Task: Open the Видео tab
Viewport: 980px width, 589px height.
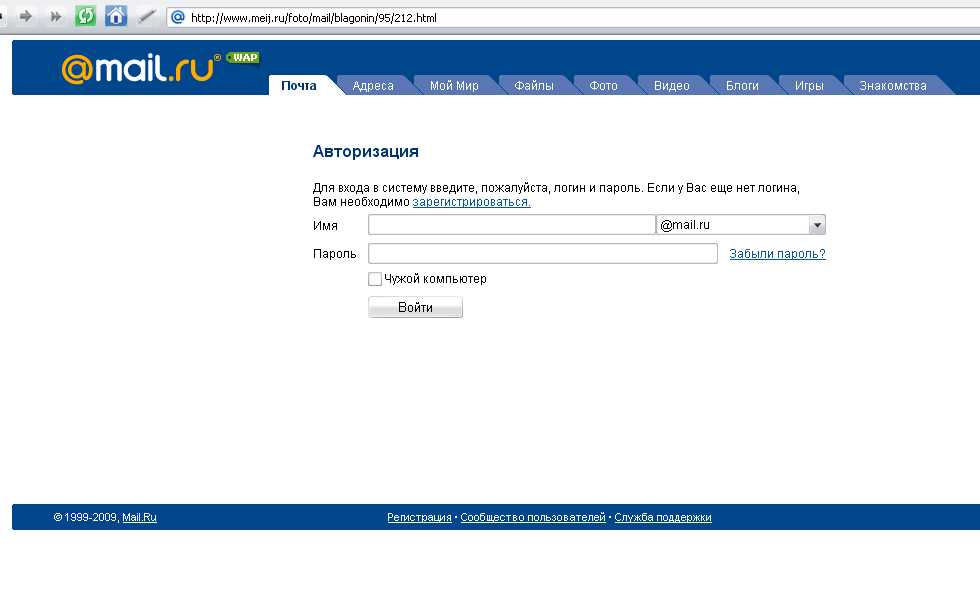Action: (672, 86)
